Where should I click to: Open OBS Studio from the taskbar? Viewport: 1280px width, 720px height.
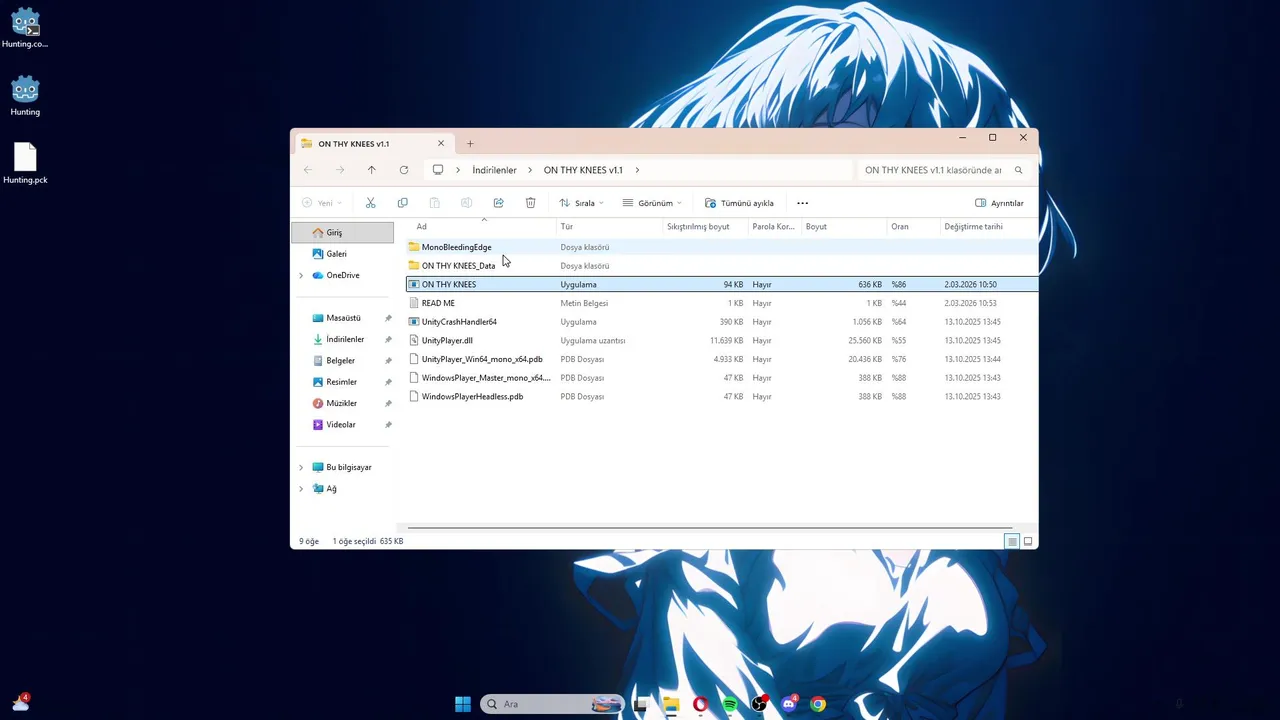[759, 704]
